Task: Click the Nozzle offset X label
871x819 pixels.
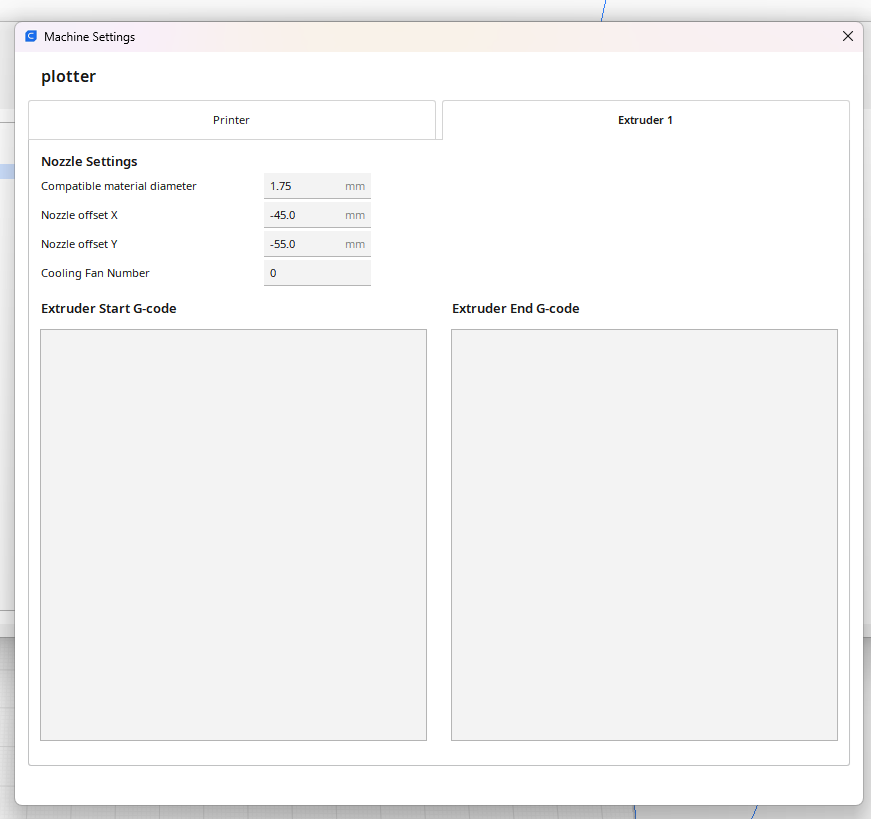Action: 80,215
